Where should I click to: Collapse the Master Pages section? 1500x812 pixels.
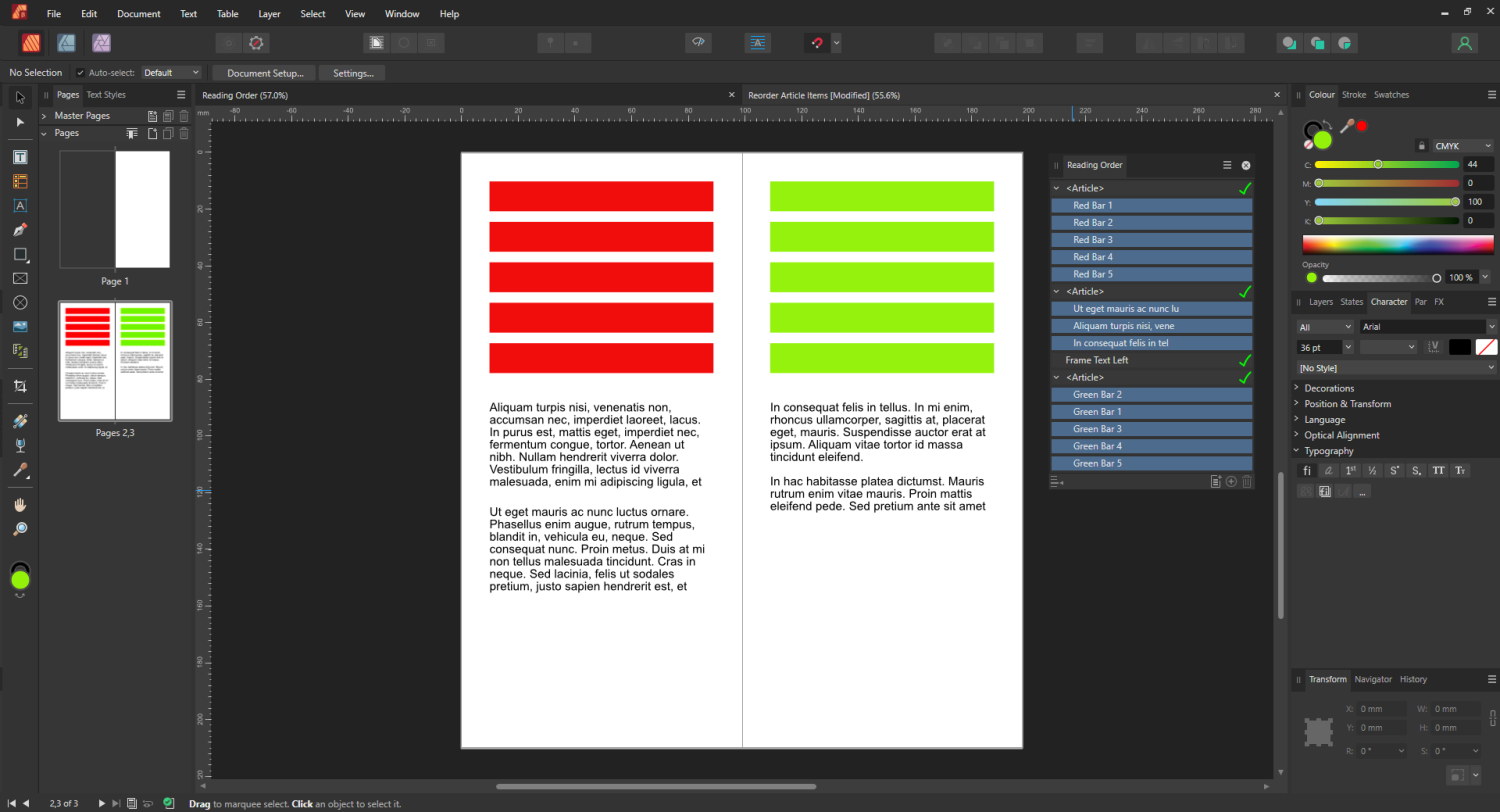click(x=44, y=116)
